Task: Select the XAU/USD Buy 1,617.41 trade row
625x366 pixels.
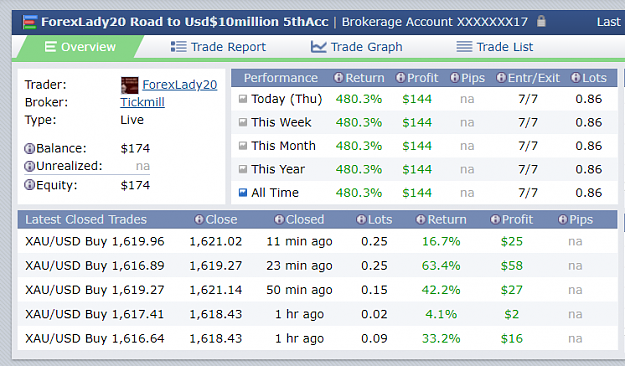Action: pos(317,314)
